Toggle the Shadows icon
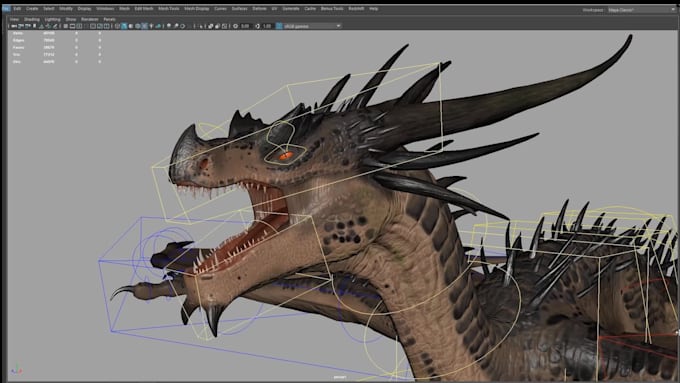The height and width of the screenshot is (383, 680). (158, 26)
